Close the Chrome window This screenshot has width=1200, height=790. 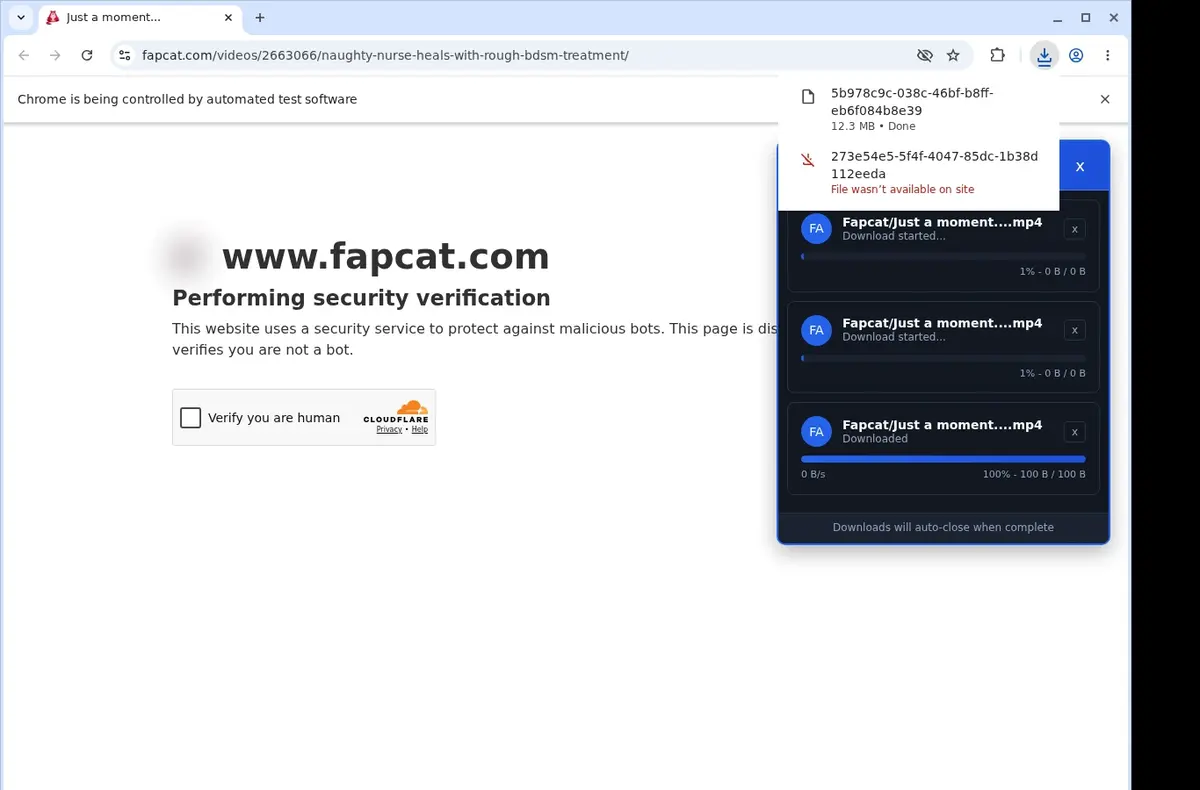(1113, 18)
